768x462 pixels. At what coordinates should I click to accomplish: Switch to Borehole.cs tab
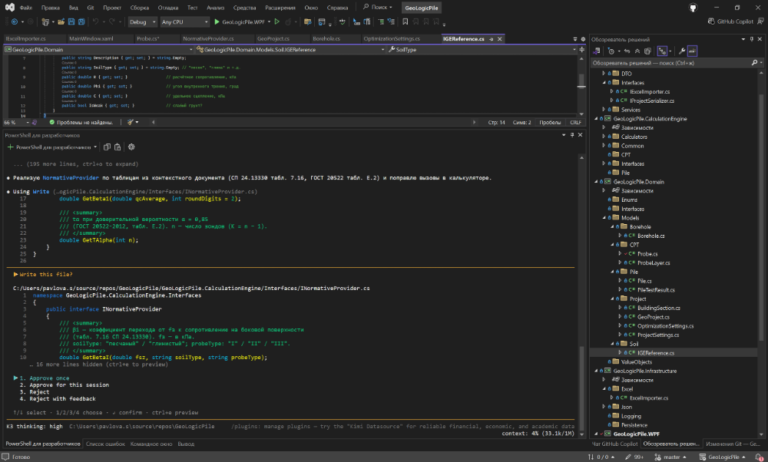(x=326, y=39)
